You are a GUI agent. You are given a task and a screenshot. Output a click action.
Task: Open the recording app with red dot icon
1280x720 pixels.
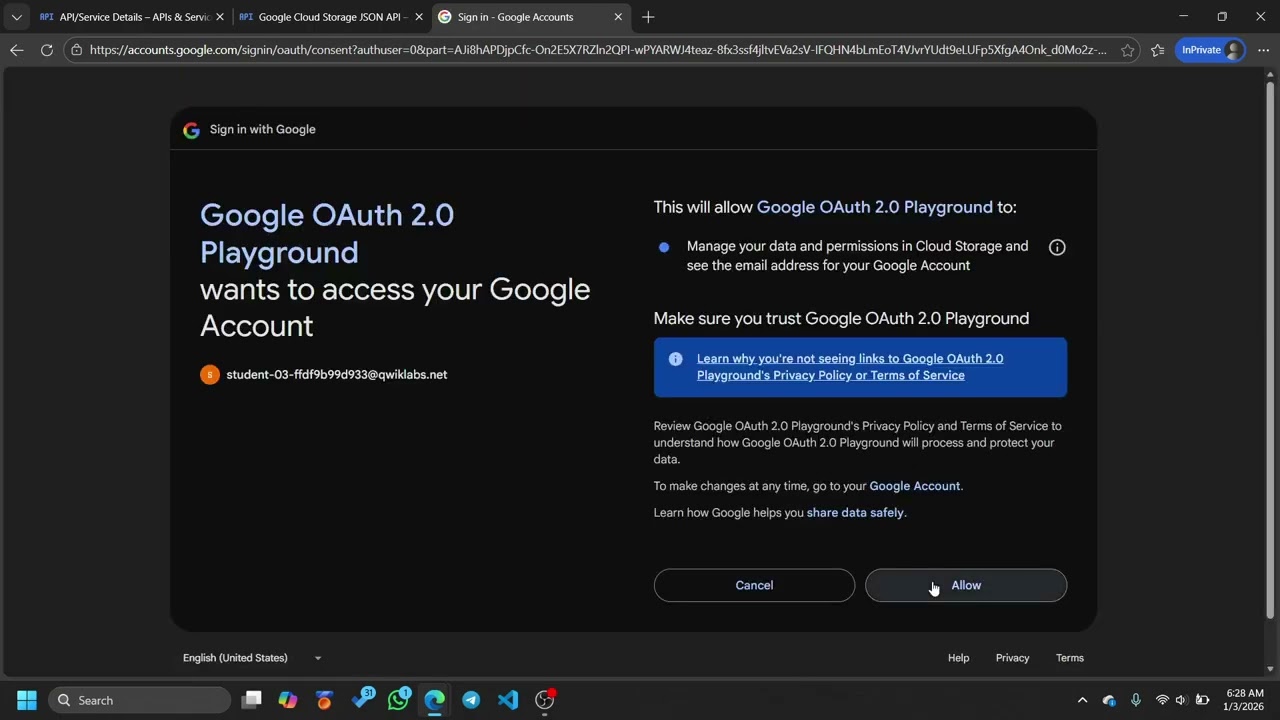(545, 700)
